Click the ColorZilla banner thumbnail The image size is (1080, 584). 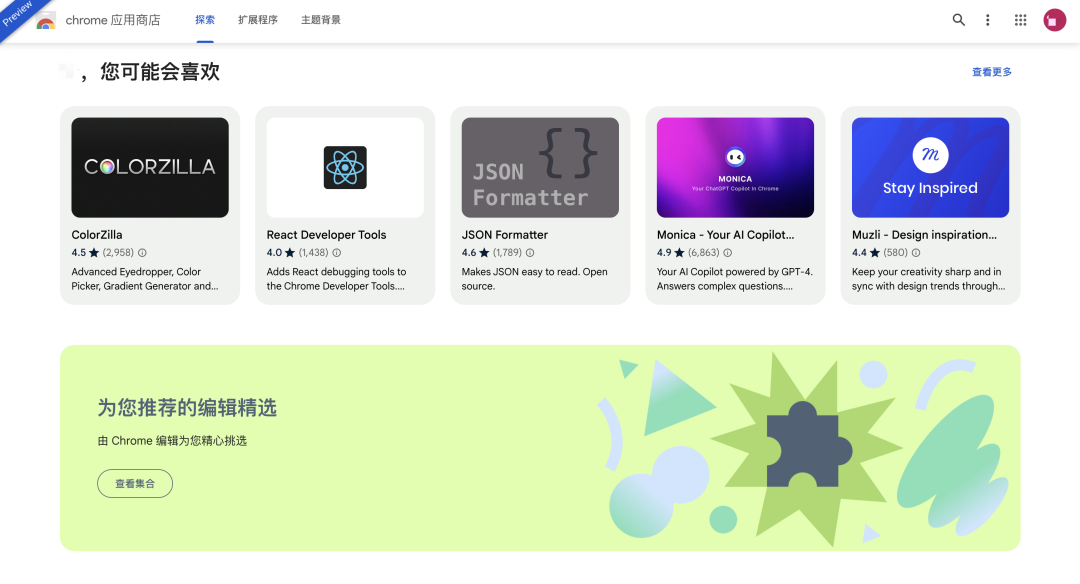coord(150,167)
